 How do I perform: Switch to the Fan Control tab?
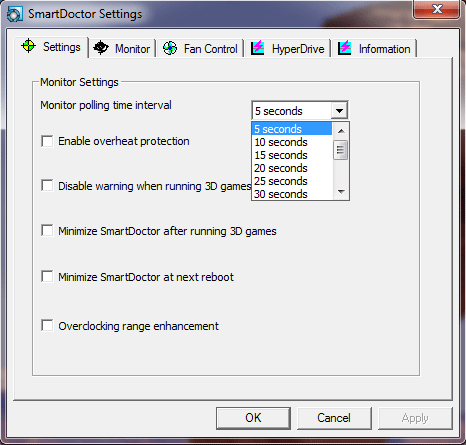point(200,49)
